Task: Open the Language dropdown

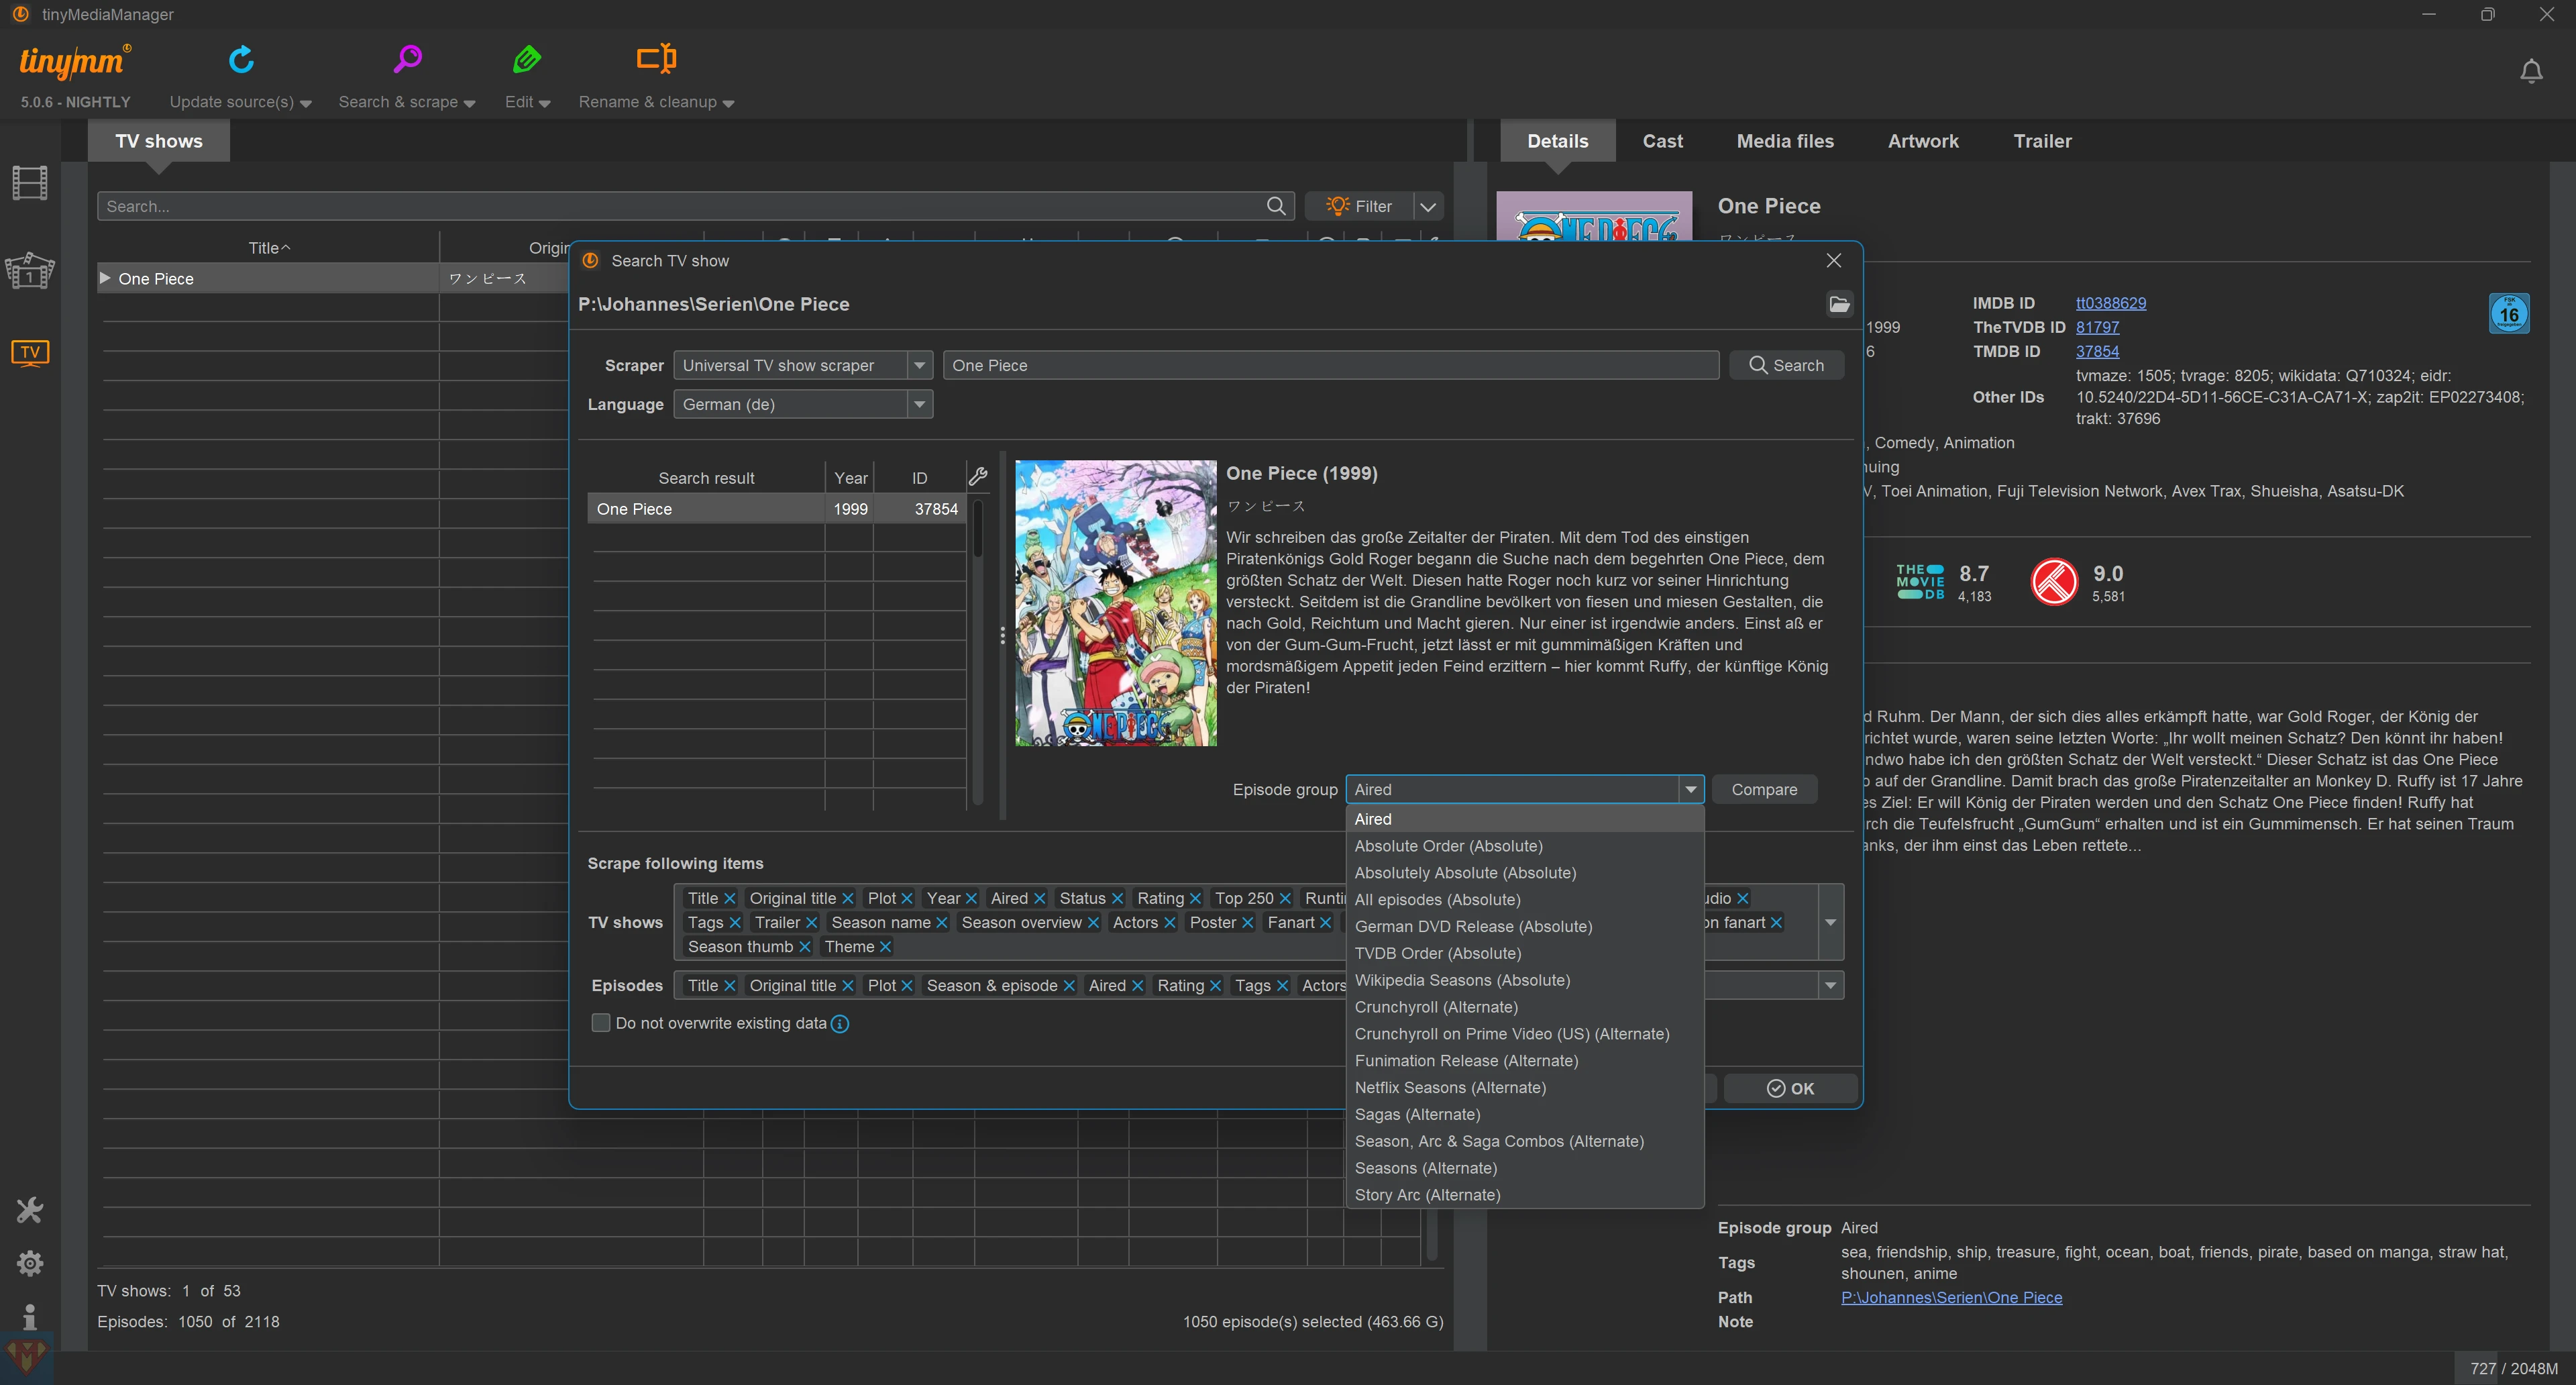Action: click(919, 404)
